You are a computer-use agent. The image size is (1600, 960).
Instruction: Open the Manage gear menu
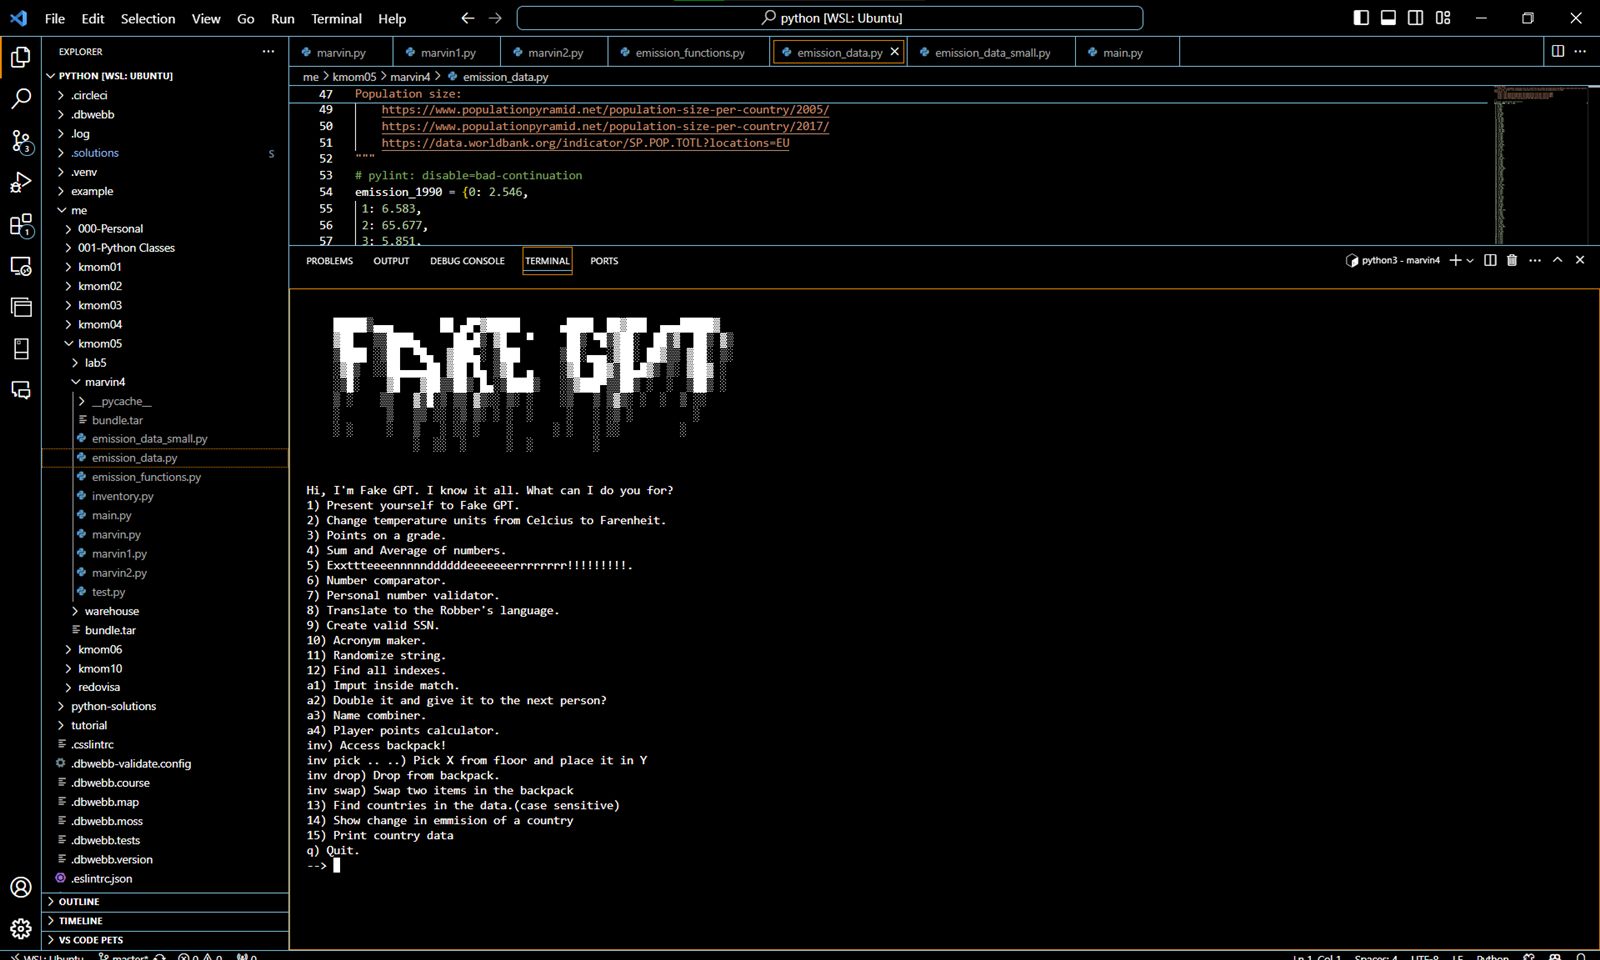(x=20, y=929)
